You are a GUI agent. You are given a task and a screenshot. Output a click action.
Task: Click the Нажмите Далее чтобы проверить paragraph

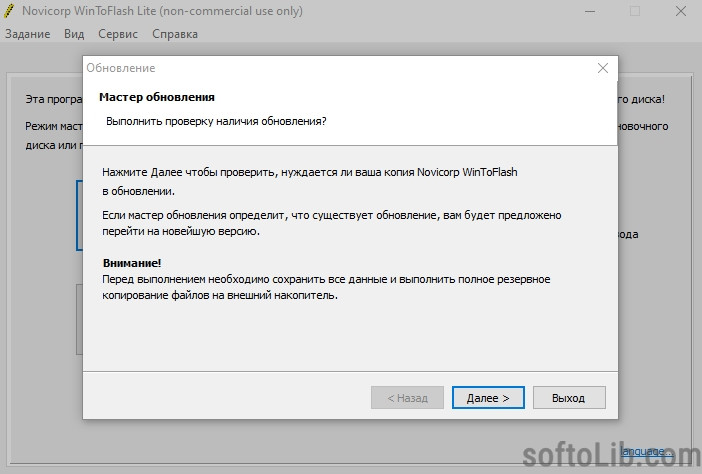[309, 181]
